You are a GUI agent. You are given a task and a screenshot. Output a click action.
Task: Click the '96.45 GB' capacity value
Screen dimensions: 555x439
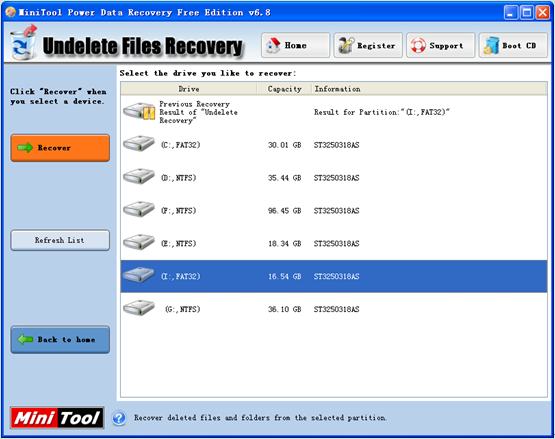pyautogui.click(x=285, y=211)
